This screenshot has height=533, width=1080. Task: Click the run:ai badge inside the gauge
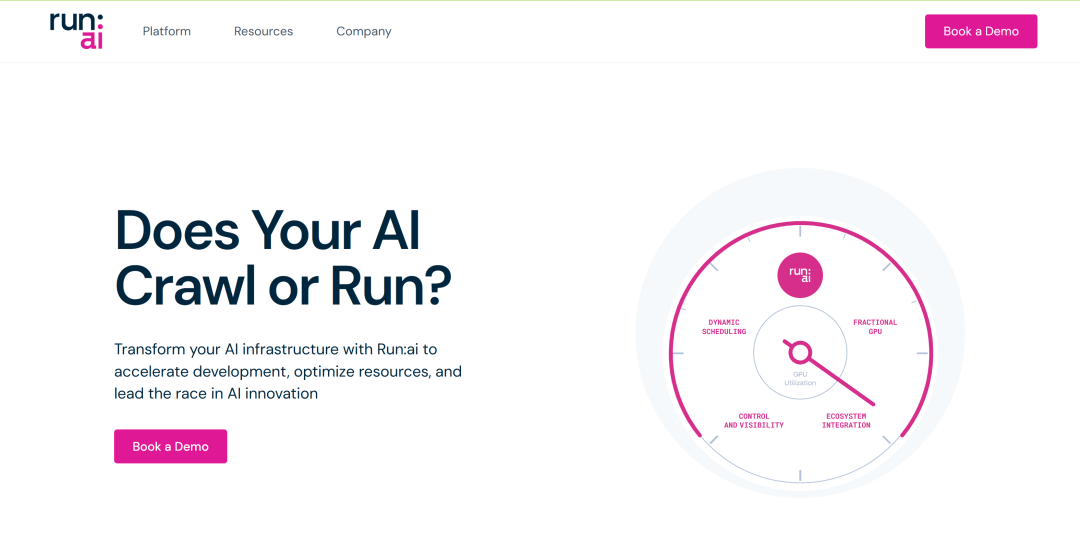click(x=800, y=275)
